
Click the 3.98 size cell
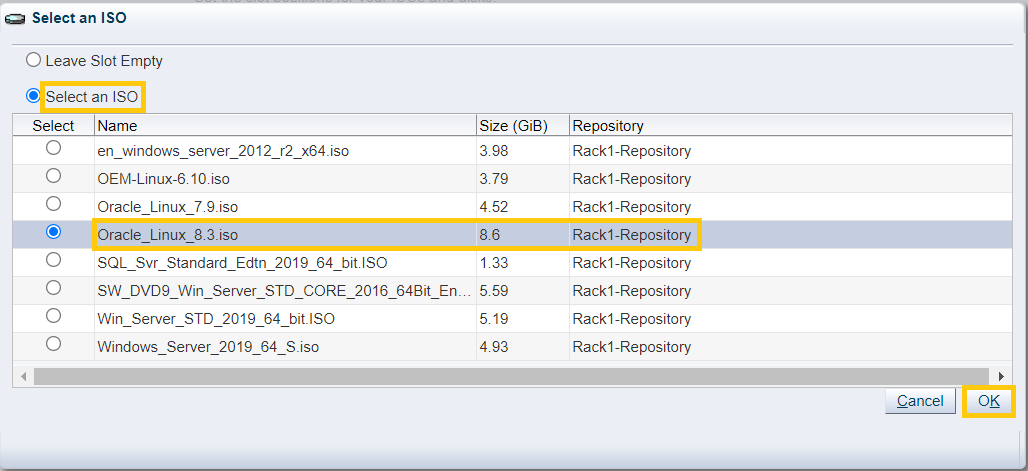523,151
